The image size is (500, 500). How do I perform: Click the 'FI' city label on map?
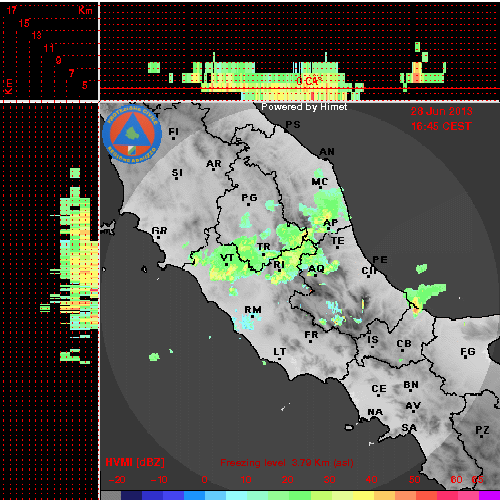click(173, 132)
